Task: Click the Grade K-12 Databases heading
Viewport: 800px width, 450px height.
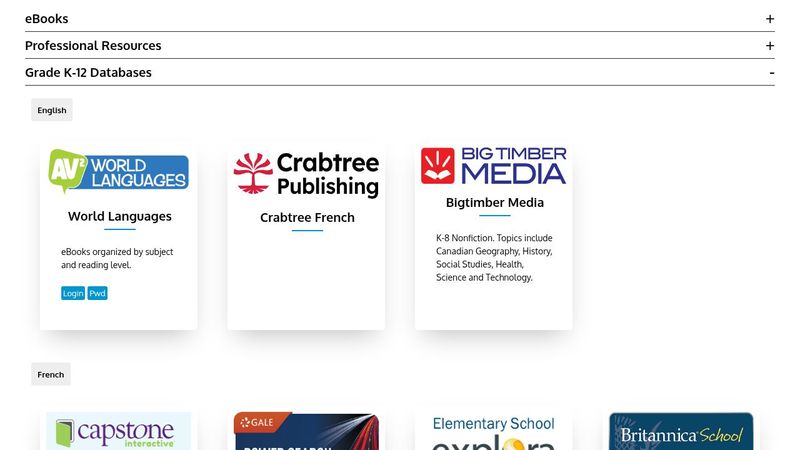Action: [x=88, y=73]
